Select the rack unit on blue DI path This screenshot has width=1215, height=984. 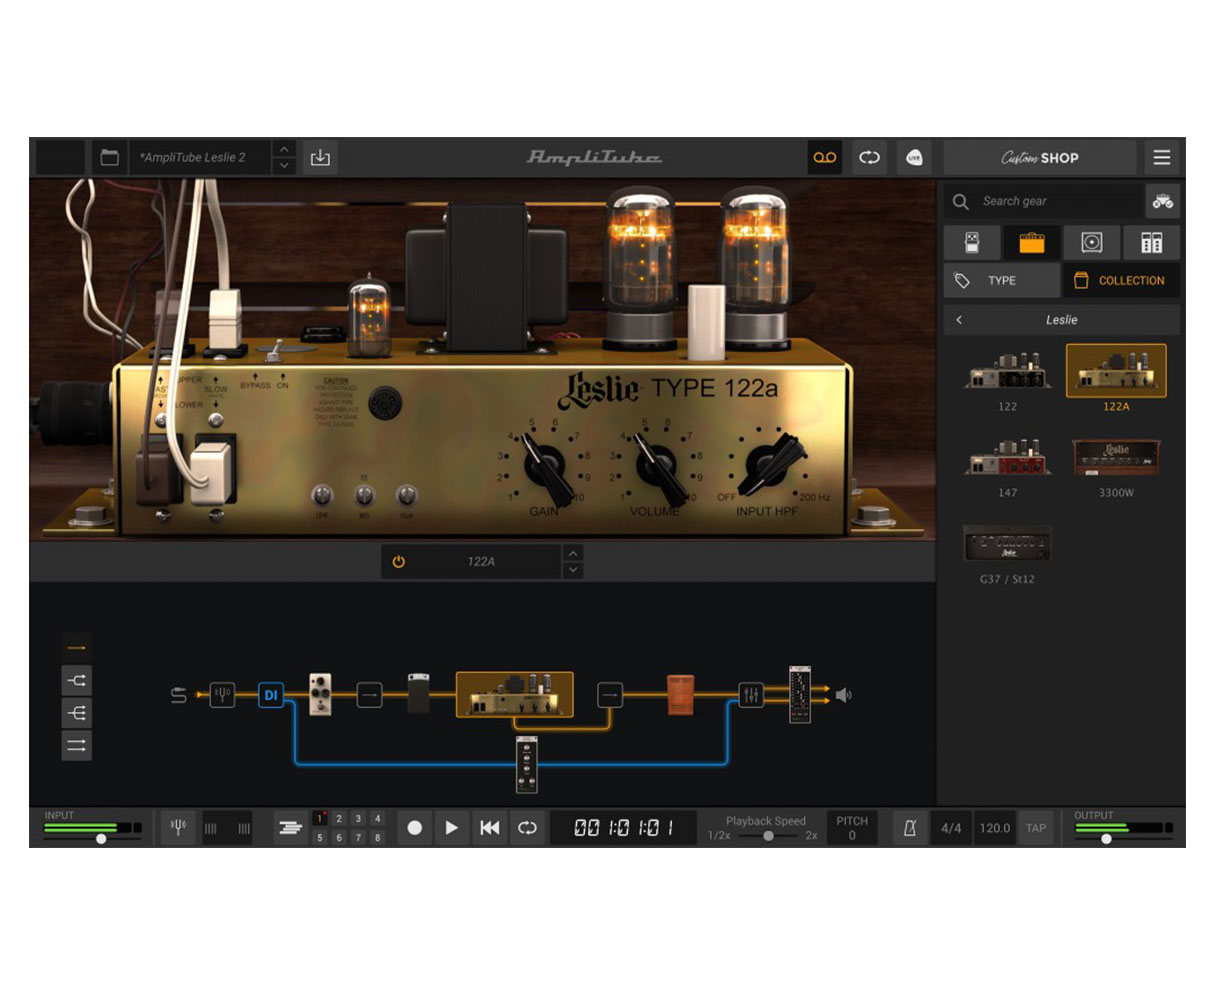(526, 765)
